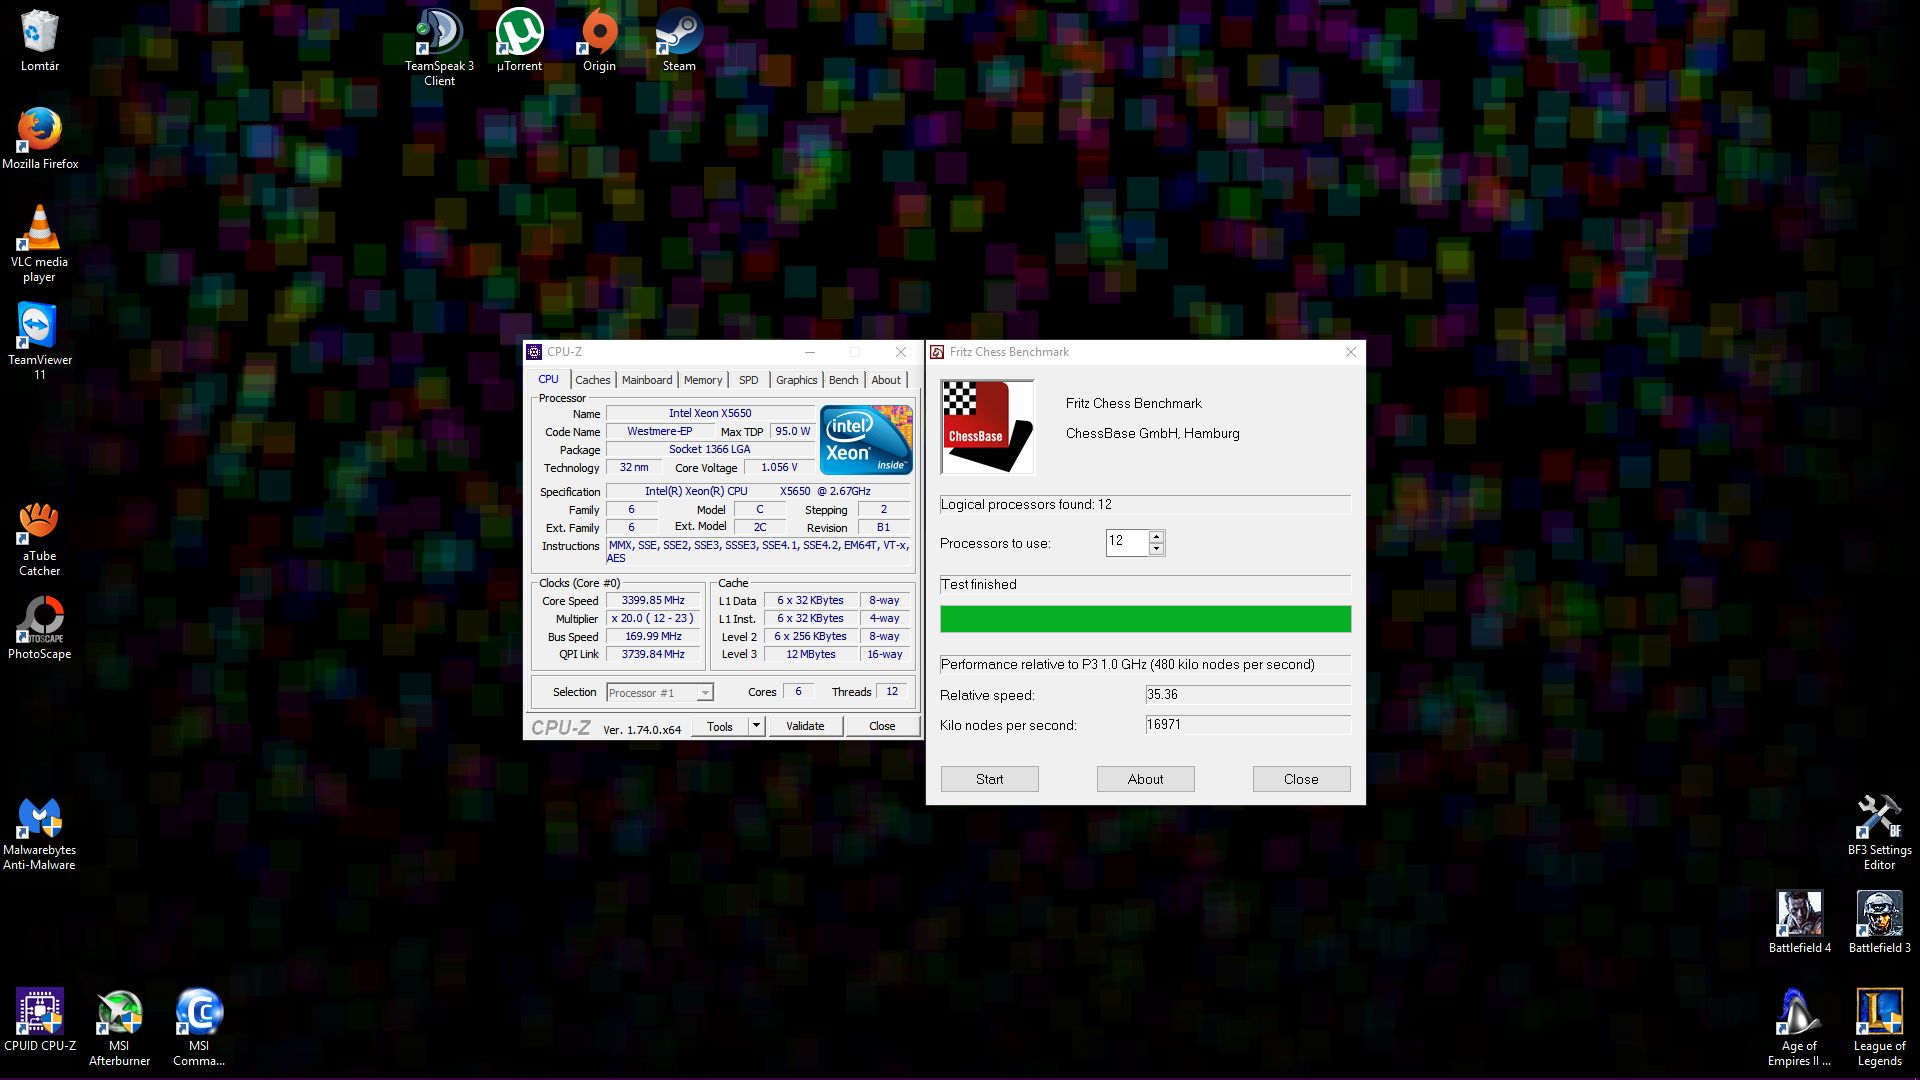1920x1080 pixels.
Task: Click the Fritz Chess Benchmark title icon
Action: 937,352
